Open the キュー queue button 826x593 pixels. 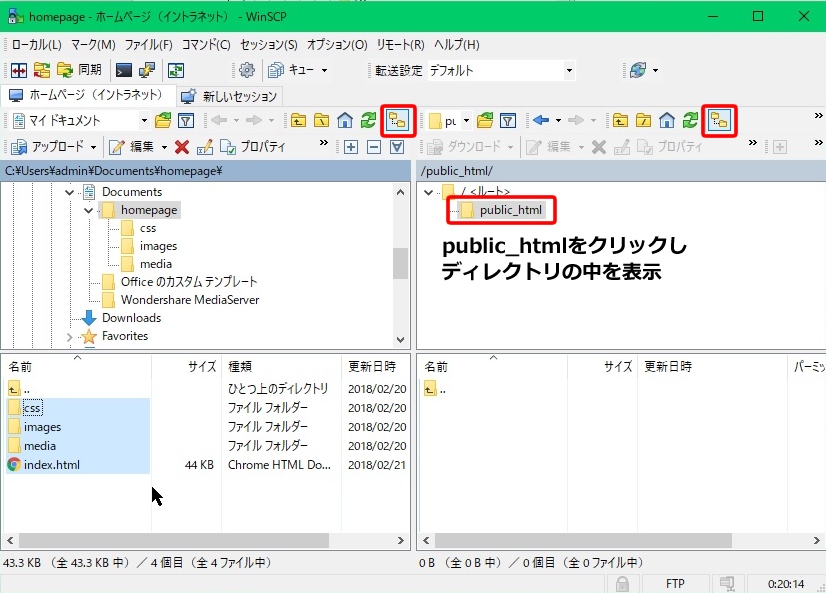[x=291, y=70]
